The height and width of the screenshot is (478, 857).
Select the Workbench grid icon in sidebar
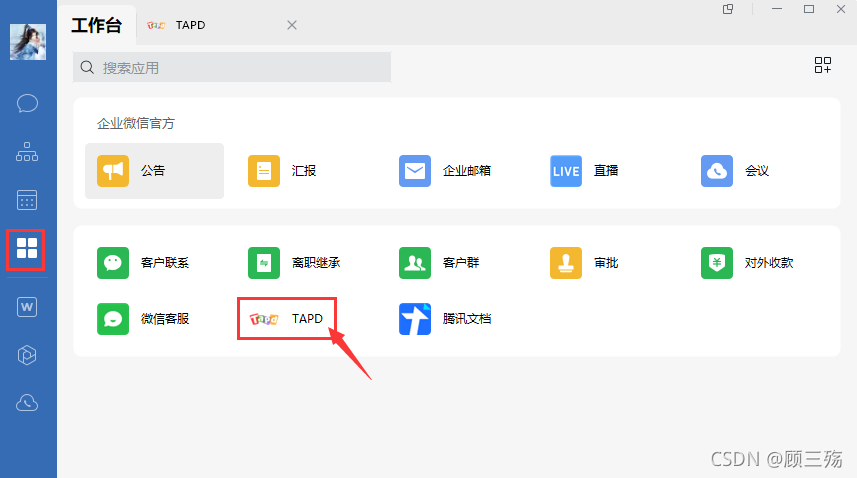(26, 249)
